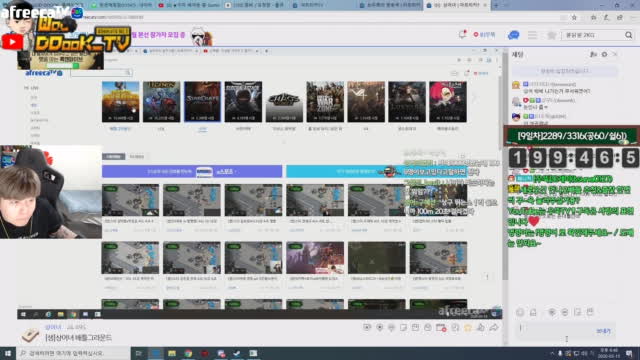
Task: Click the search magnifier icon in the header
Action: pos(629,36)
